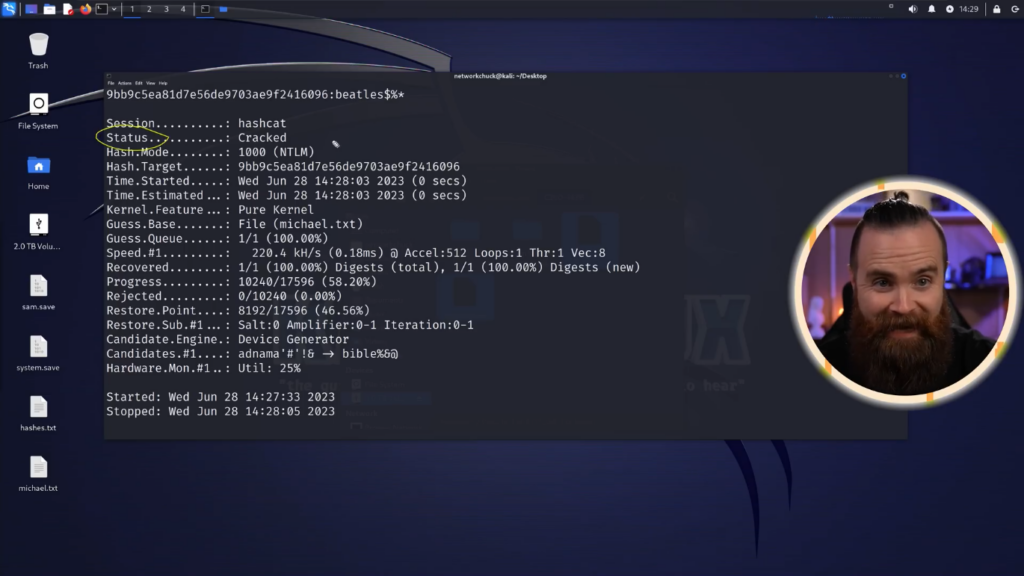This screenshot has height=576, width=1024.
Task: Open the terminal Help menu
Action: click(x=163, y=83)
